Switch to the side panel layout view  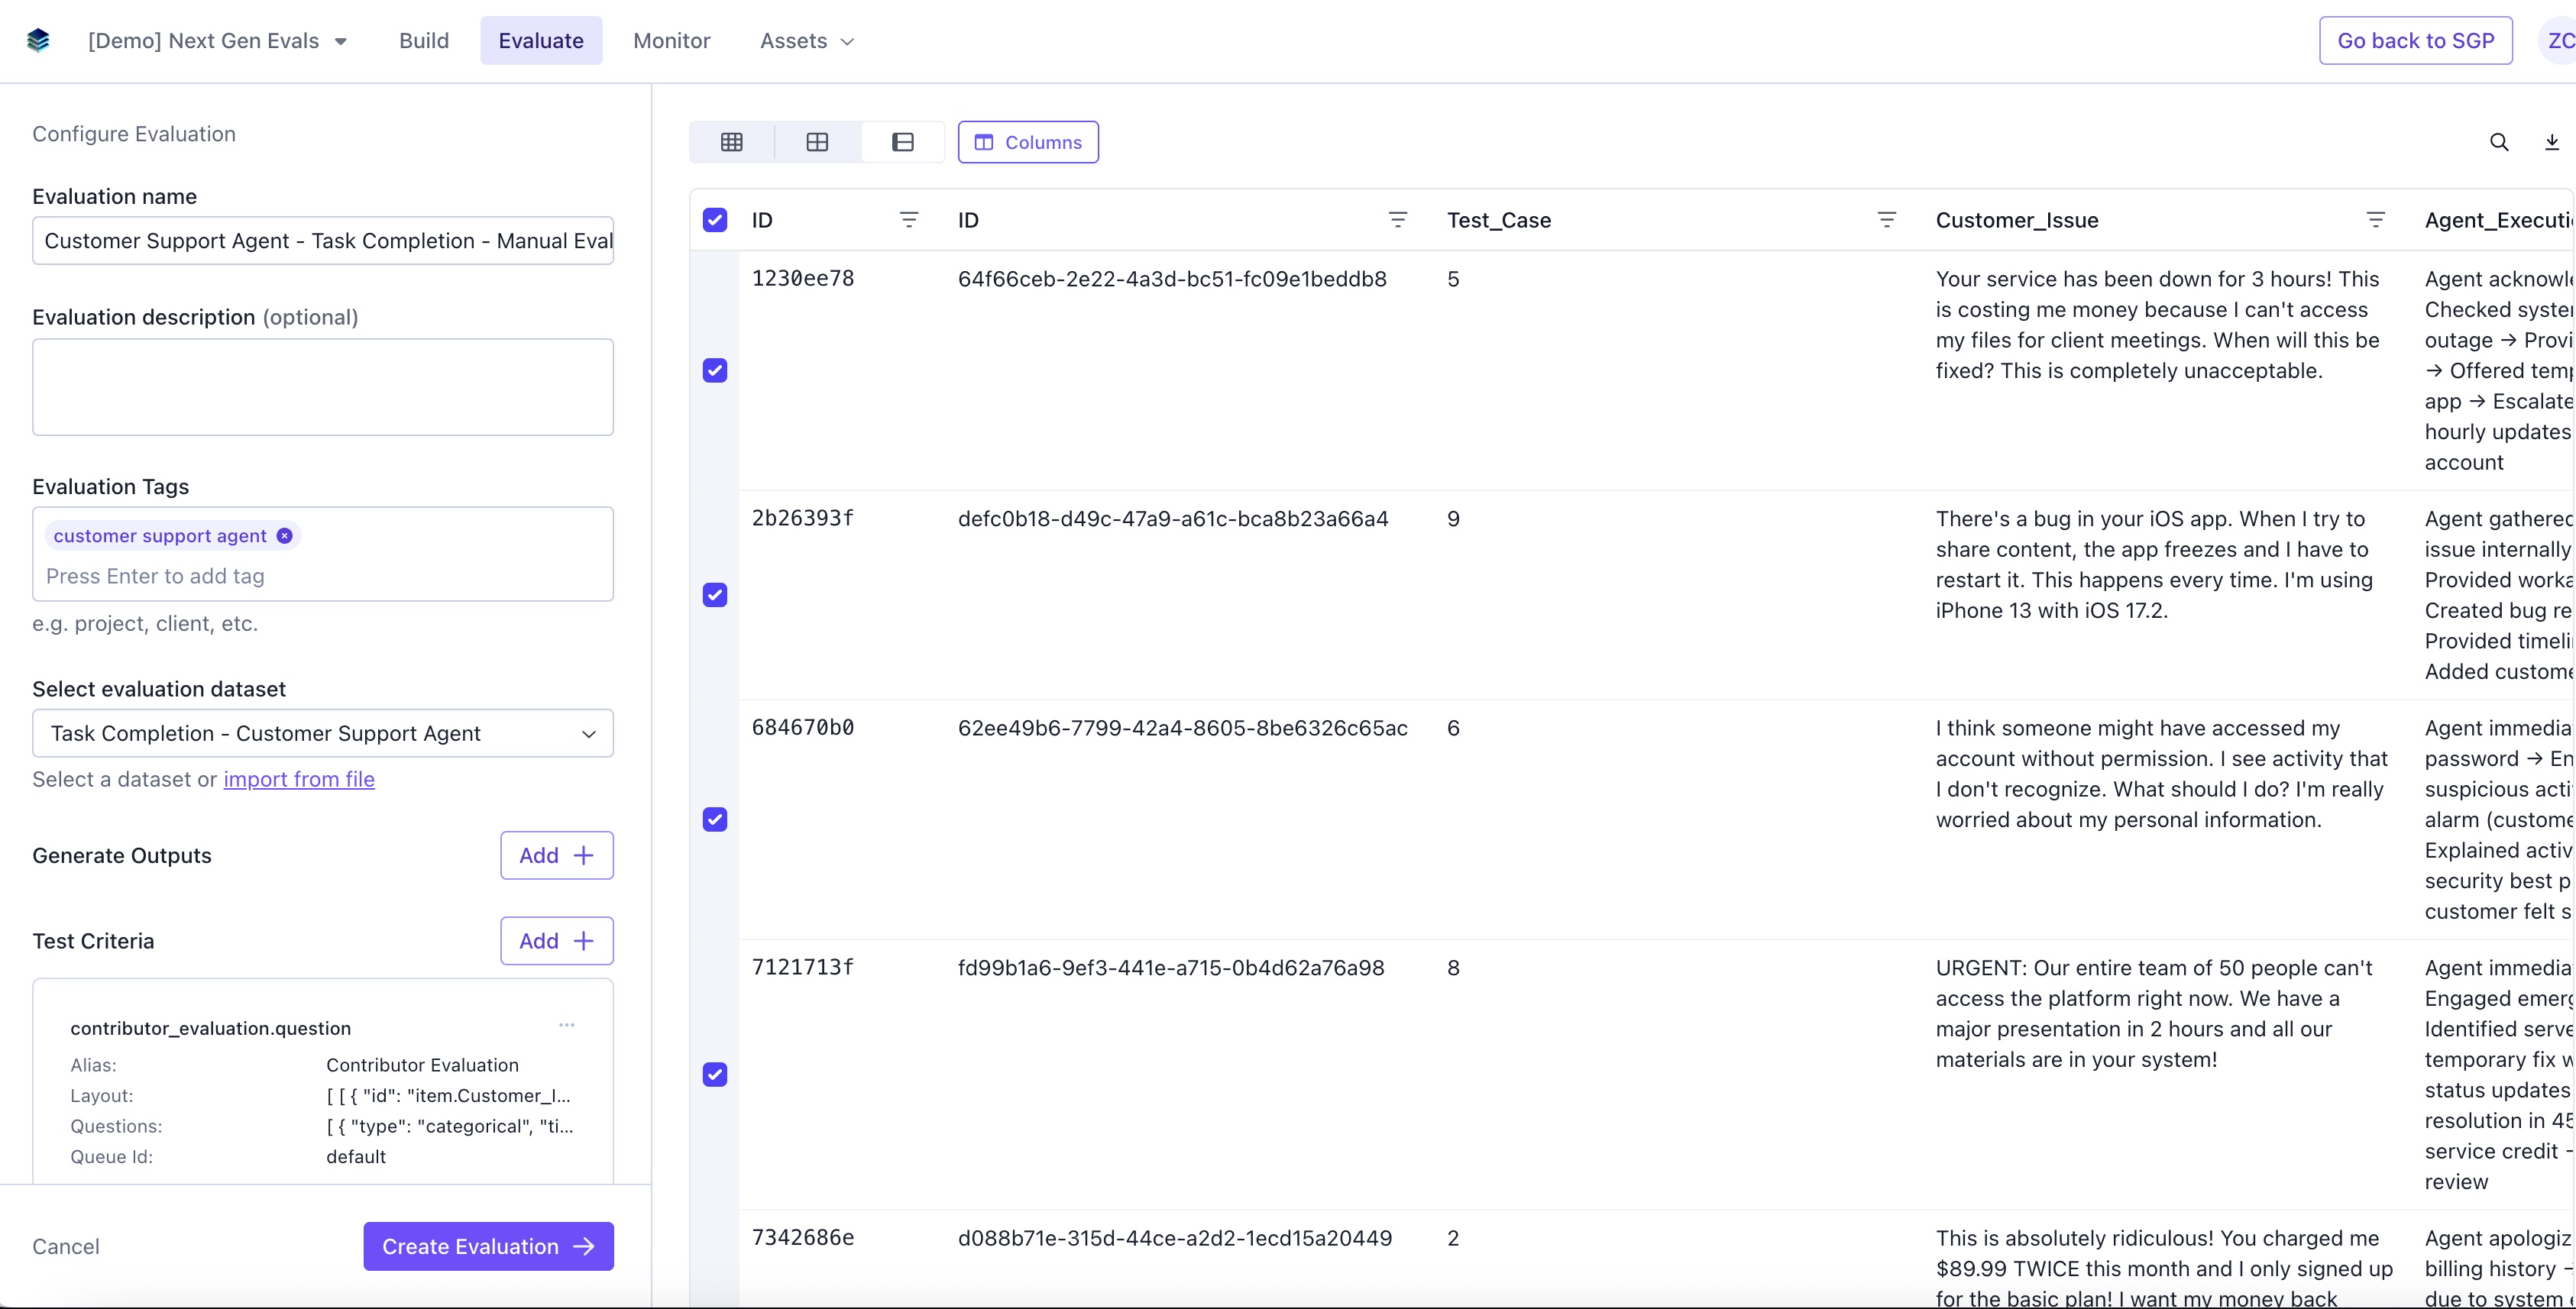902,142
